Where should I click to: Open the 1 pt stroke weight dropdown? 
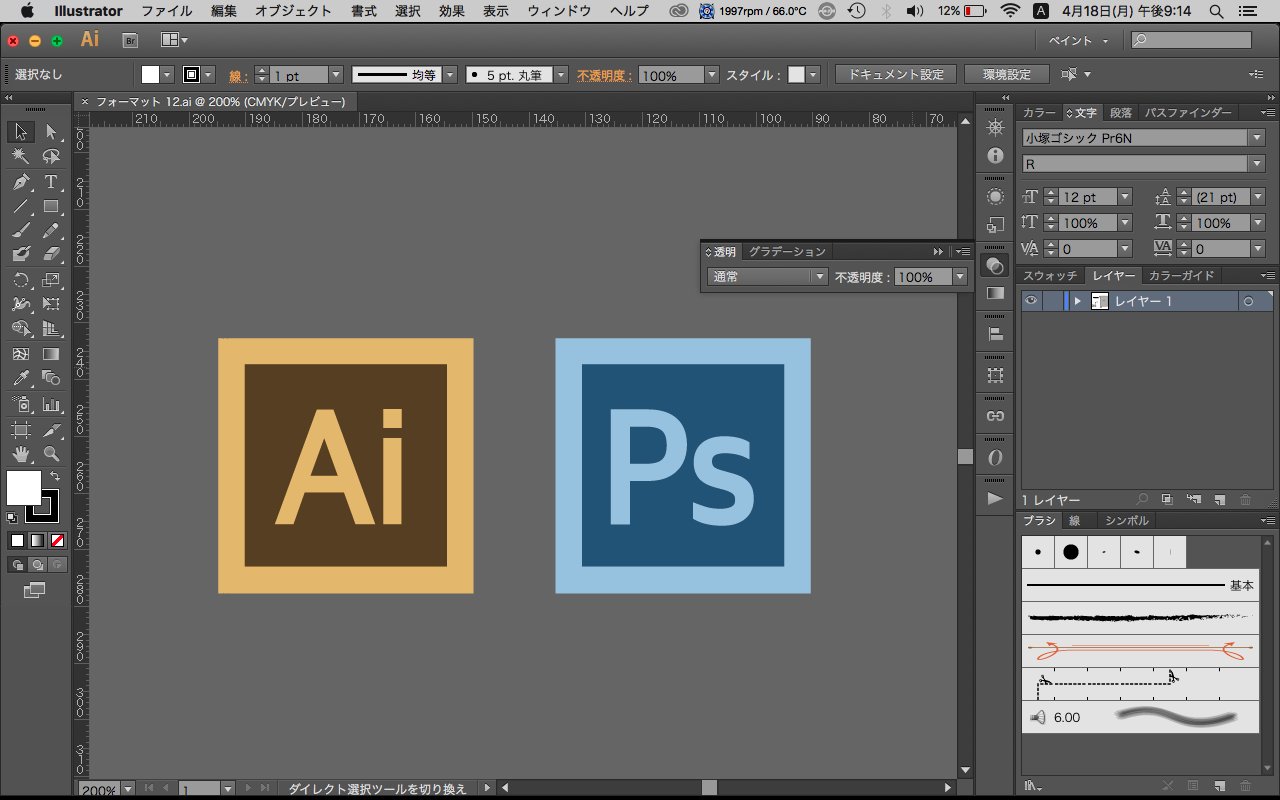336,75
